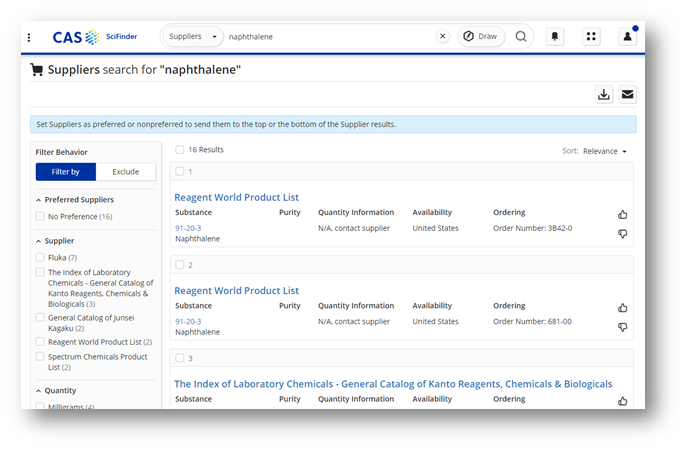Click the naphthalene search input field
687x451 pixels.
329,36
